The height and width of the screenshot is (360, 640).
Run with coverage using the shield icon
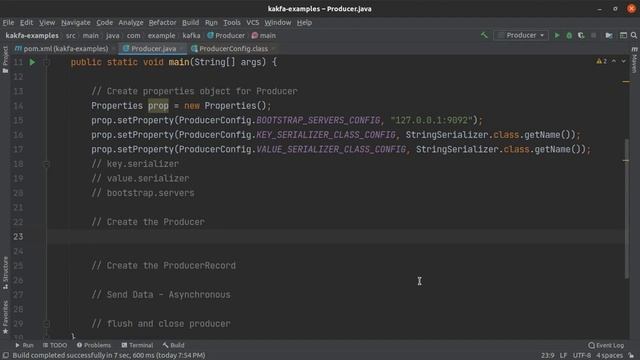coord(581,36)
